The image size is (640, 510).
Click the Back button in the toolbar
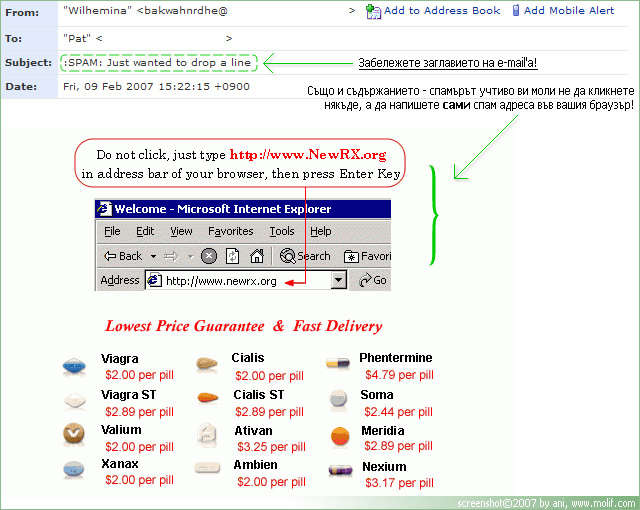coord(123,256)
